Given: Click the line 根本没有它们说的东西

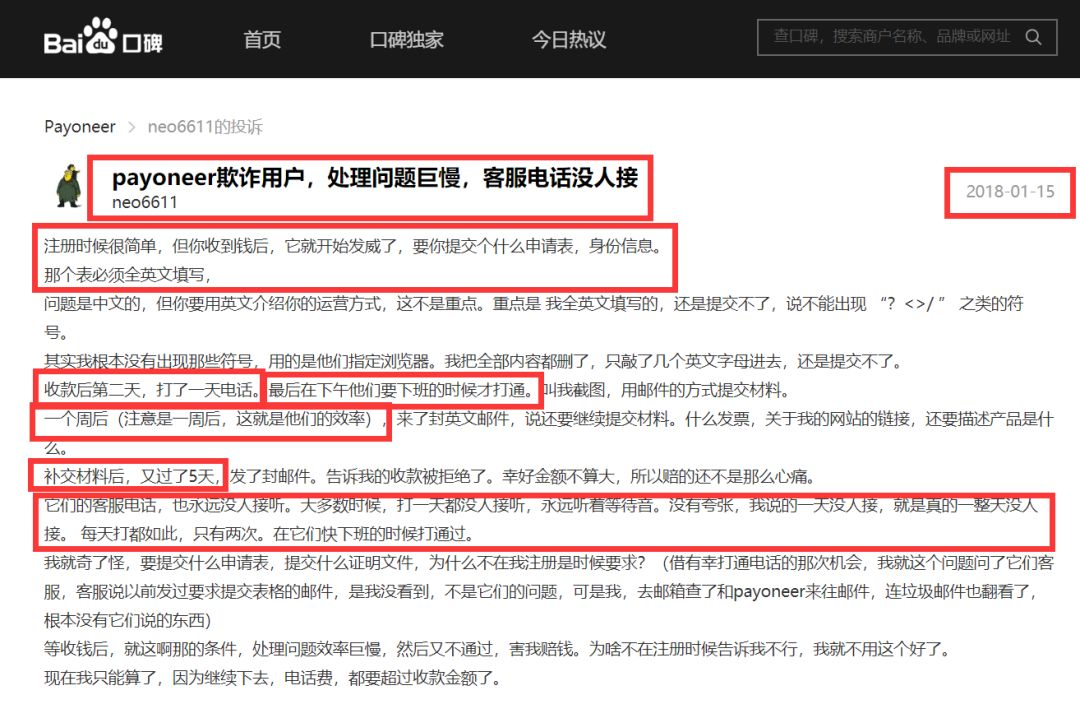Looking at the screenshot, I should (x=127, y=620).
